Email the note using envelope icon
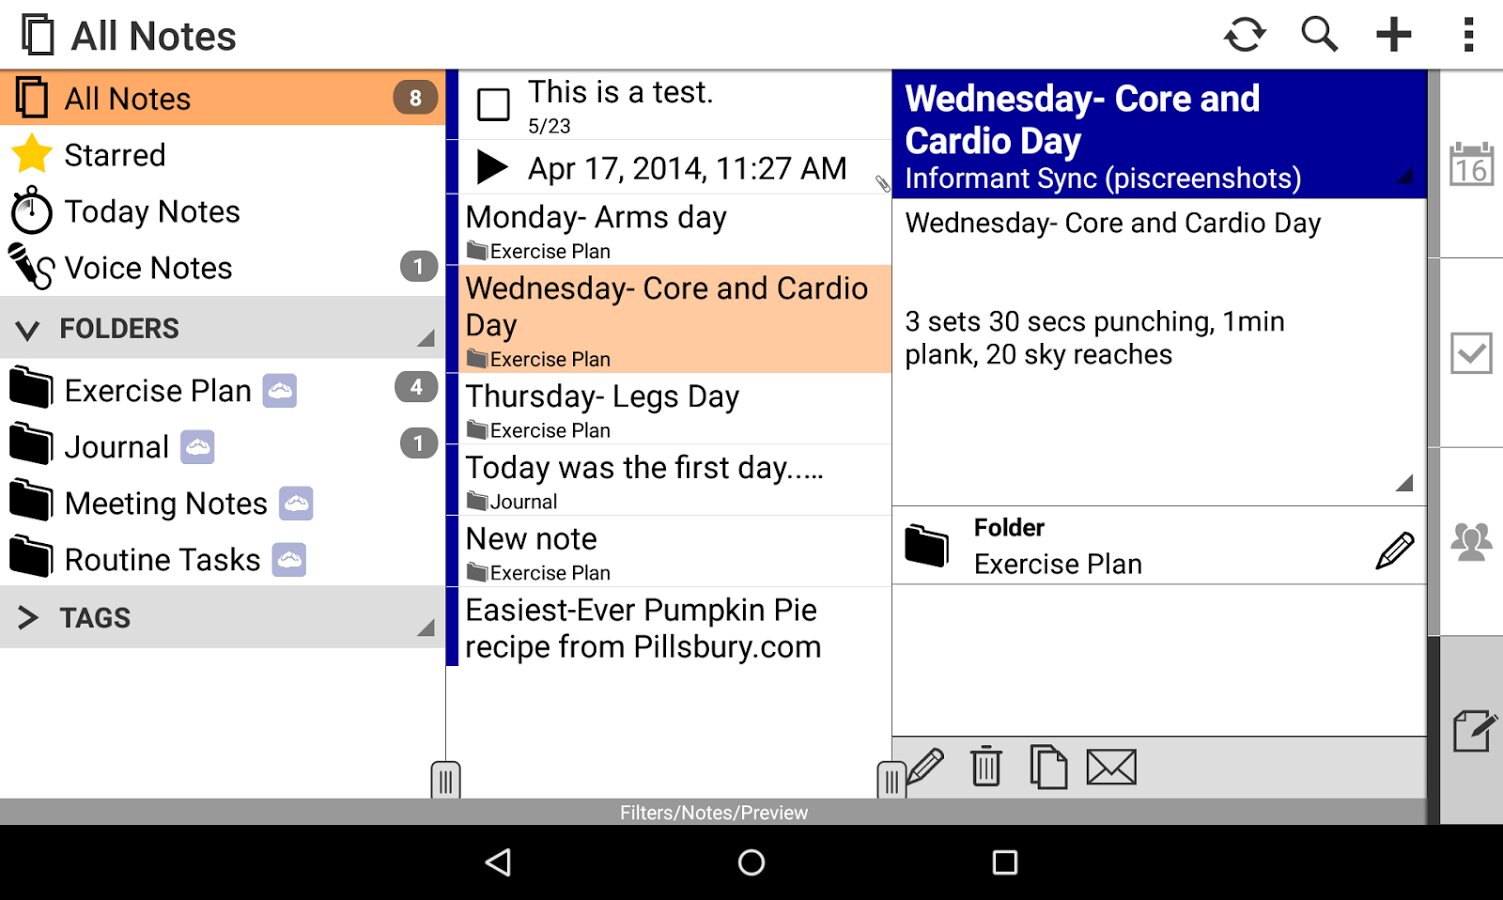 [1111, 767]
